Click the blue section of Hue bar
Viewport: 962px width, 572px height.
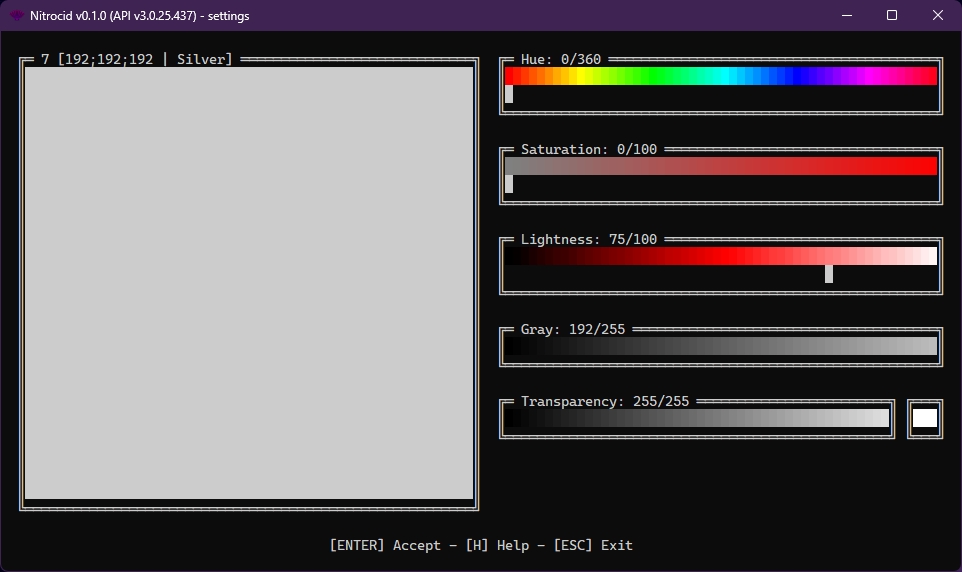[x=802, y=76]
